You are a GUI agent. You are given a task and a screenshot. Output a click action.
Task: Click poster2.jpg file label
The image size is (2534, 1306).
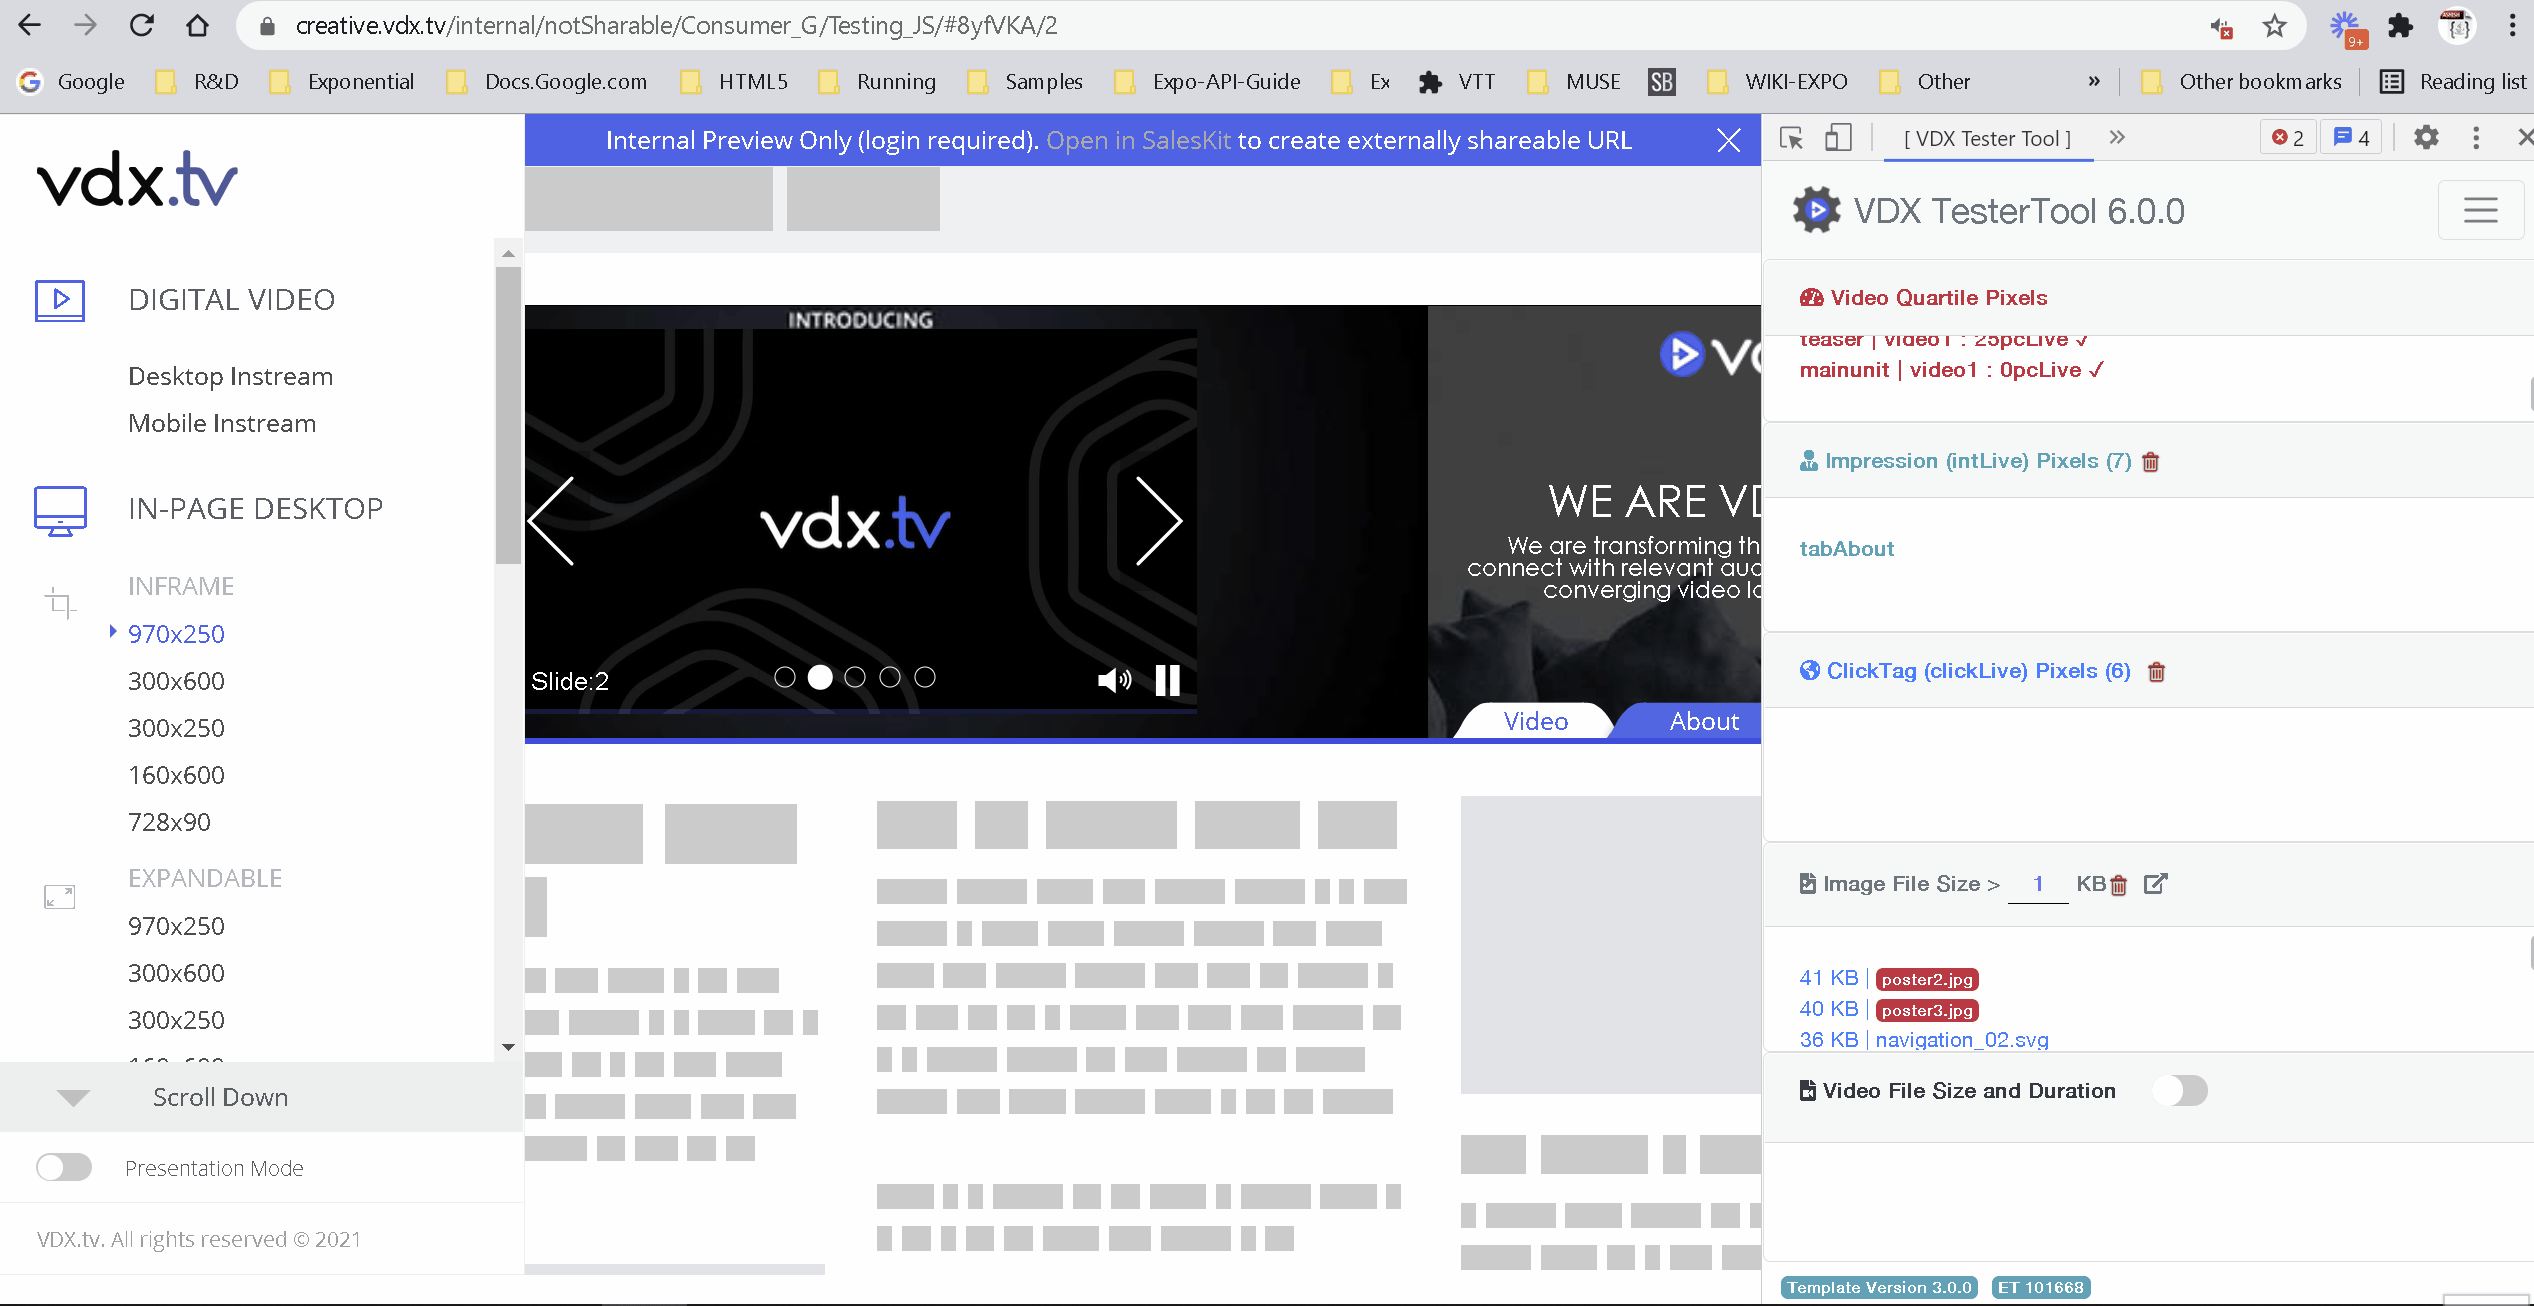(1927, 979)
